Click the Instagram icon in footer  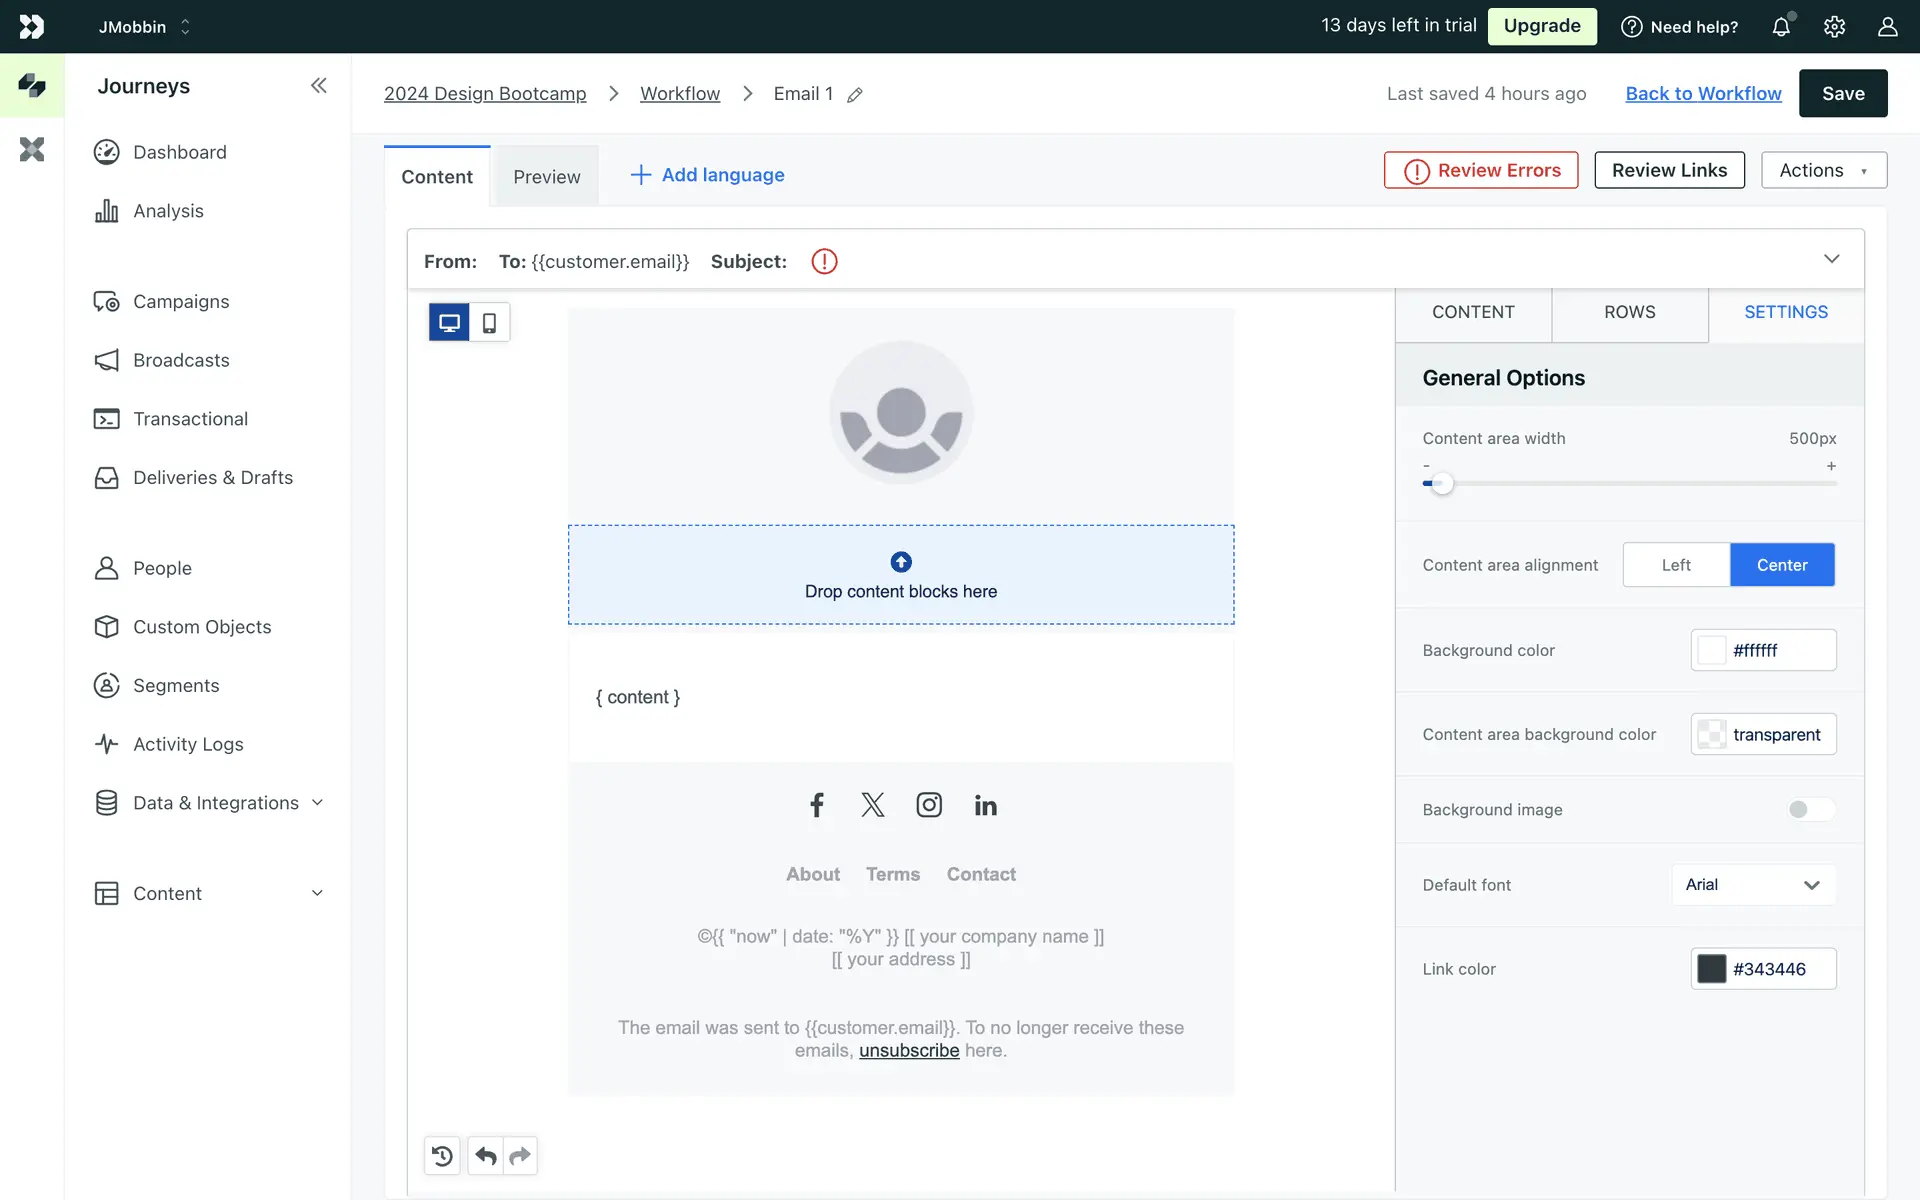929,805
